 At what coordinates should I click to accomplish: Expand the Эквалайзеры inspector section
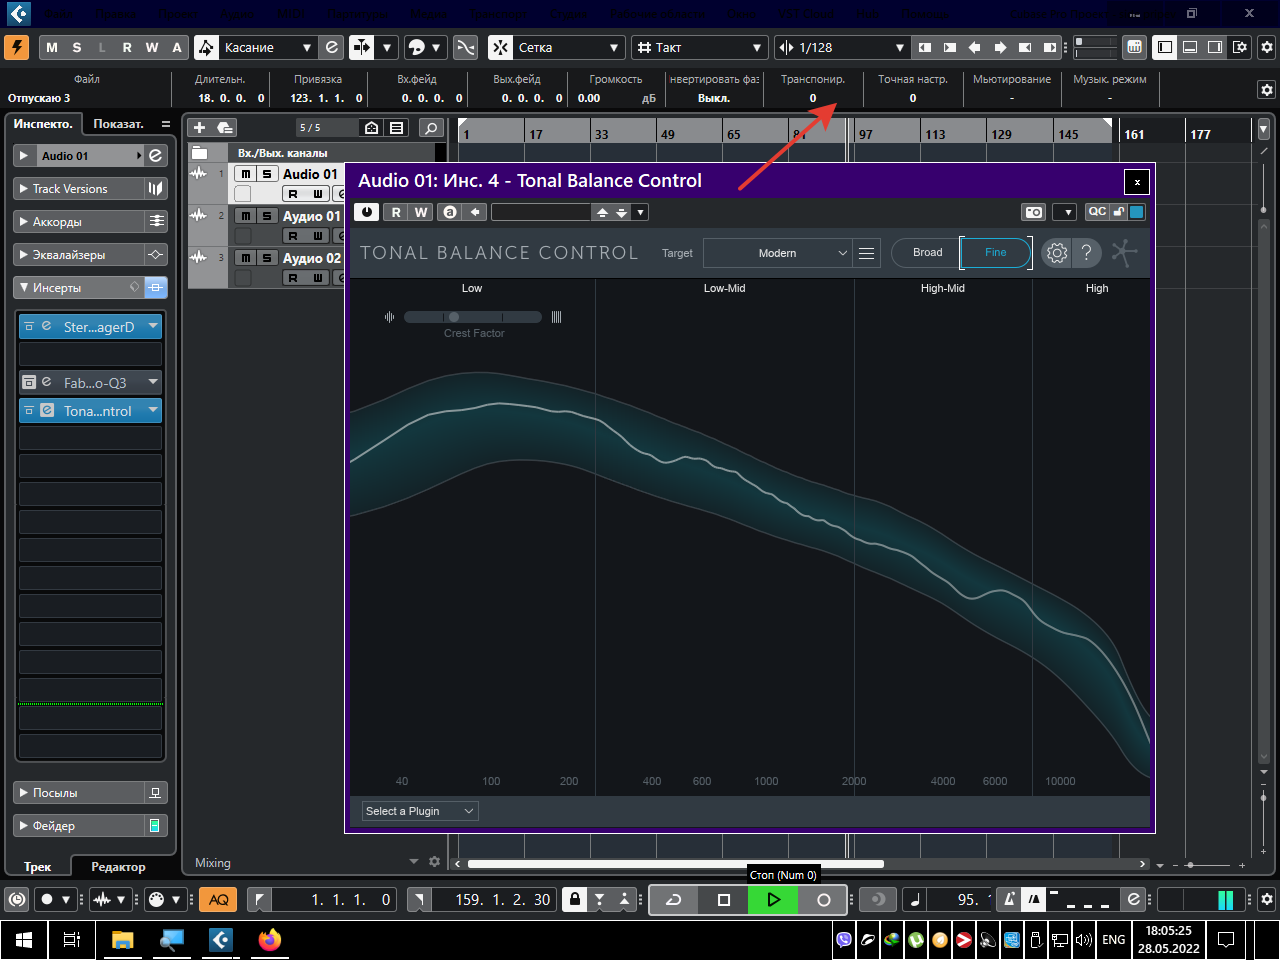[x=80, y=254]
